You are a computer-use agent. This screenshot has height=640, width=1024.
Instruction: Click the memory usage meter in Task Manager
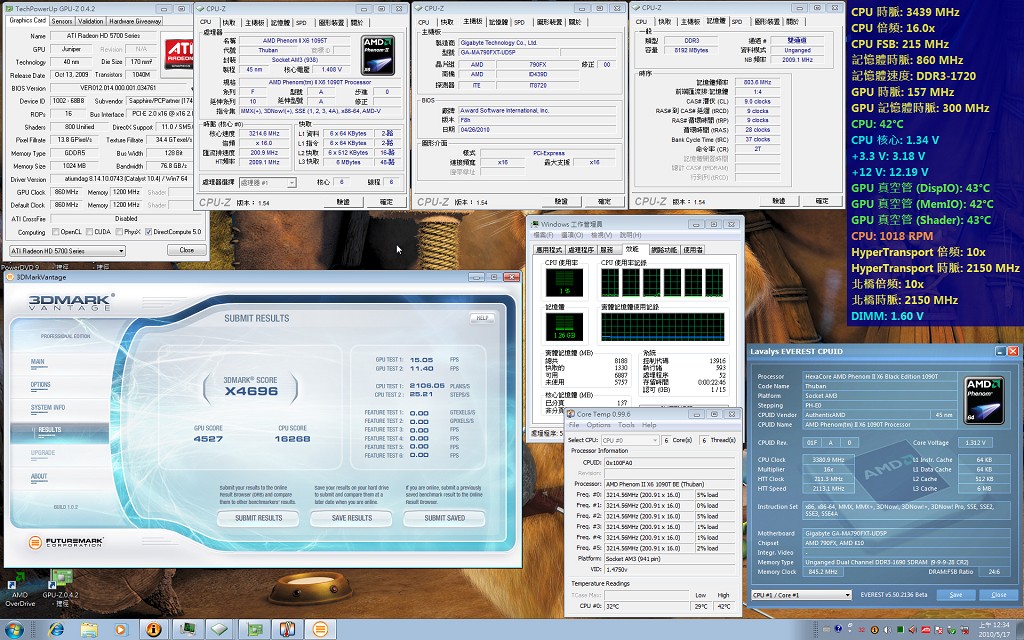[x=564, y=327]
